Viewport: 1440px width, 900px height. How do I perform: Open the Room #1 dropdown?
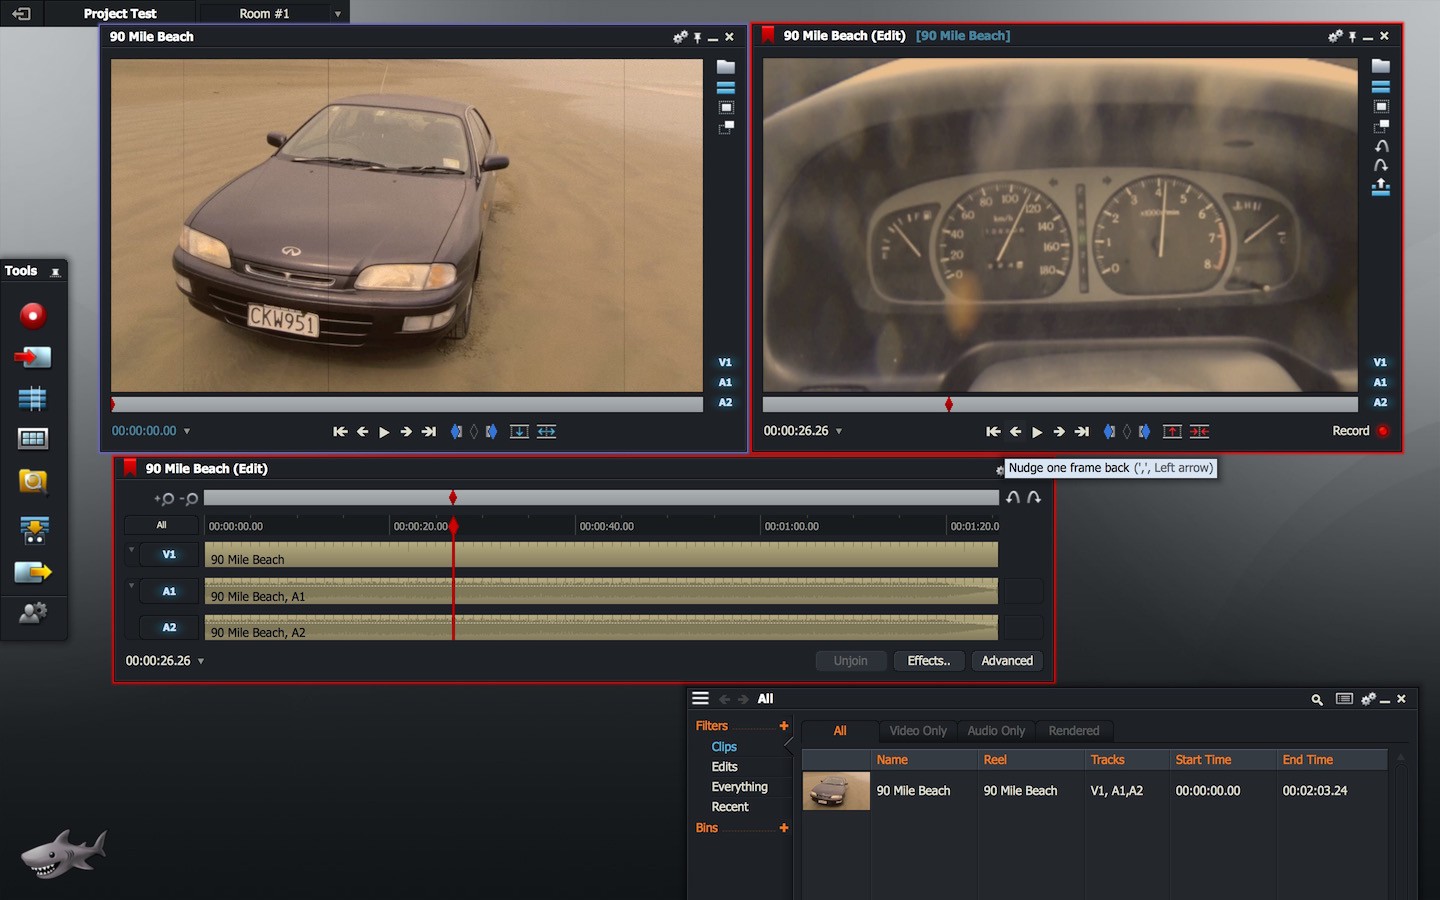(x=338, y=14)
